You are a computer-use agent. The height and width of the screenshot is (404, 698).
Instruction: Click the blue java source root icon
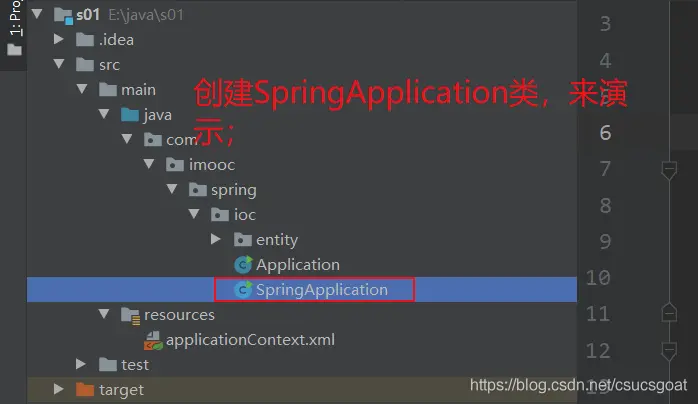pos(130,114)
